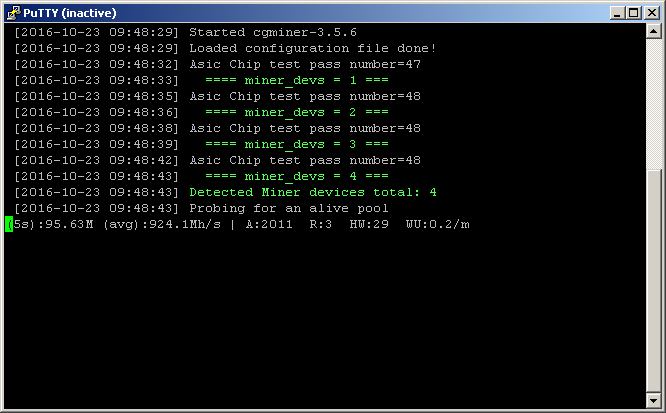The image size is (666, 413).
Task: Click the scrollbar down arrow
Action: (x=653, y=399)
